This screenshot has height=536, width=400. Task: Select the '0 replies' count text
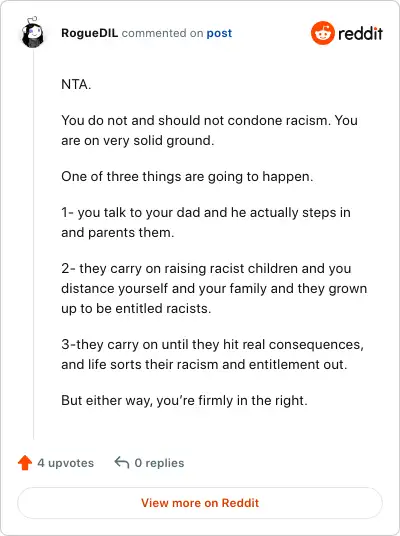pyautogui.click(x=159, y=463)
